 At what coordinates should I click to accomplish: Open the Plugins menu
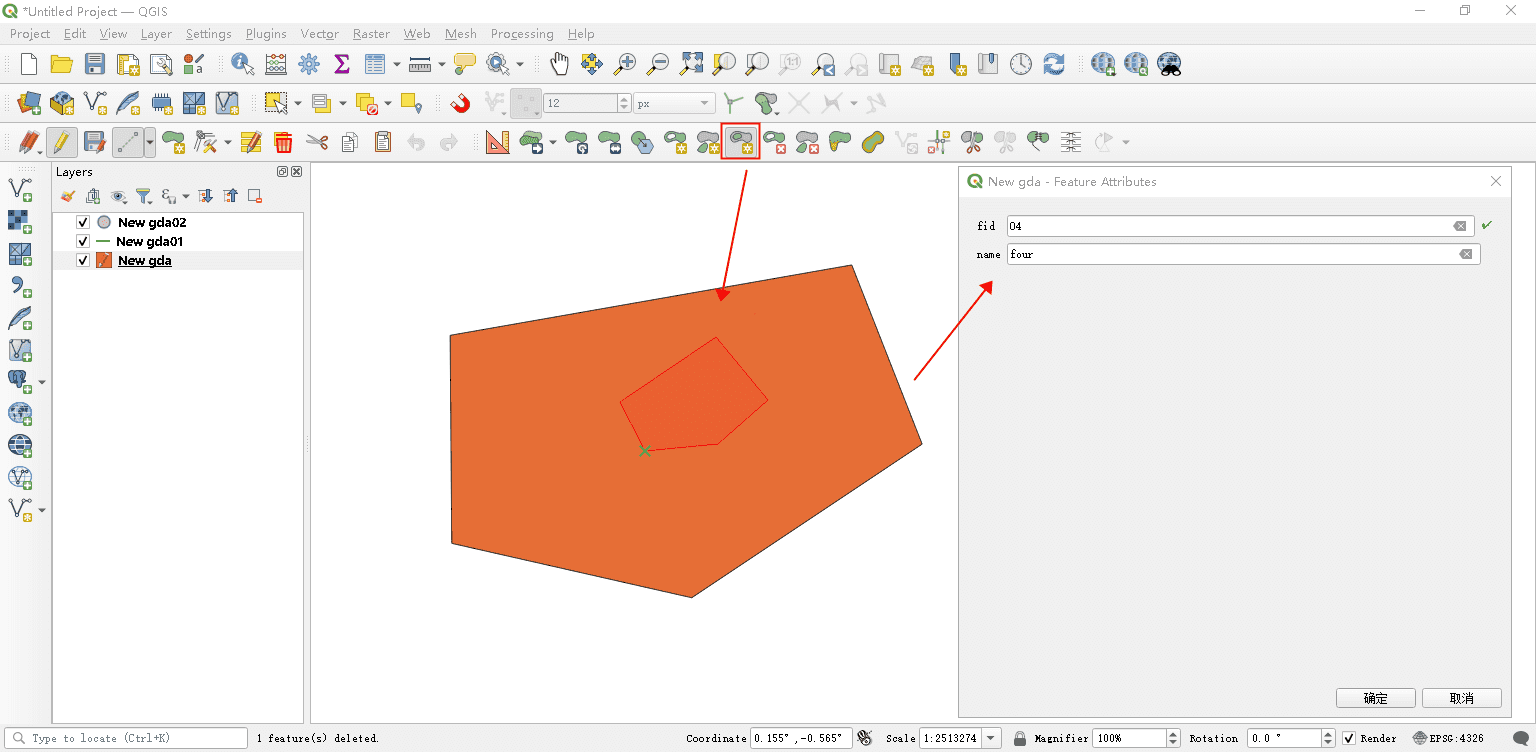[266, 33]
